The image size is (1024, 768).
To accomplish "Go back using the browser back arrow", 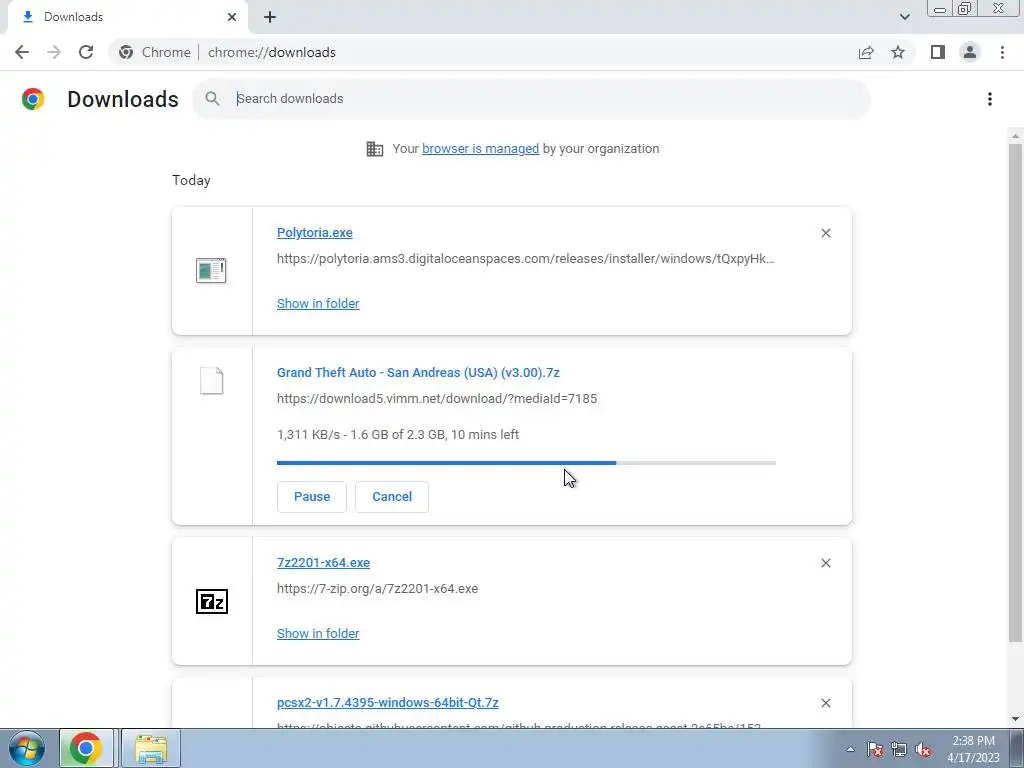I will [22, 52].
